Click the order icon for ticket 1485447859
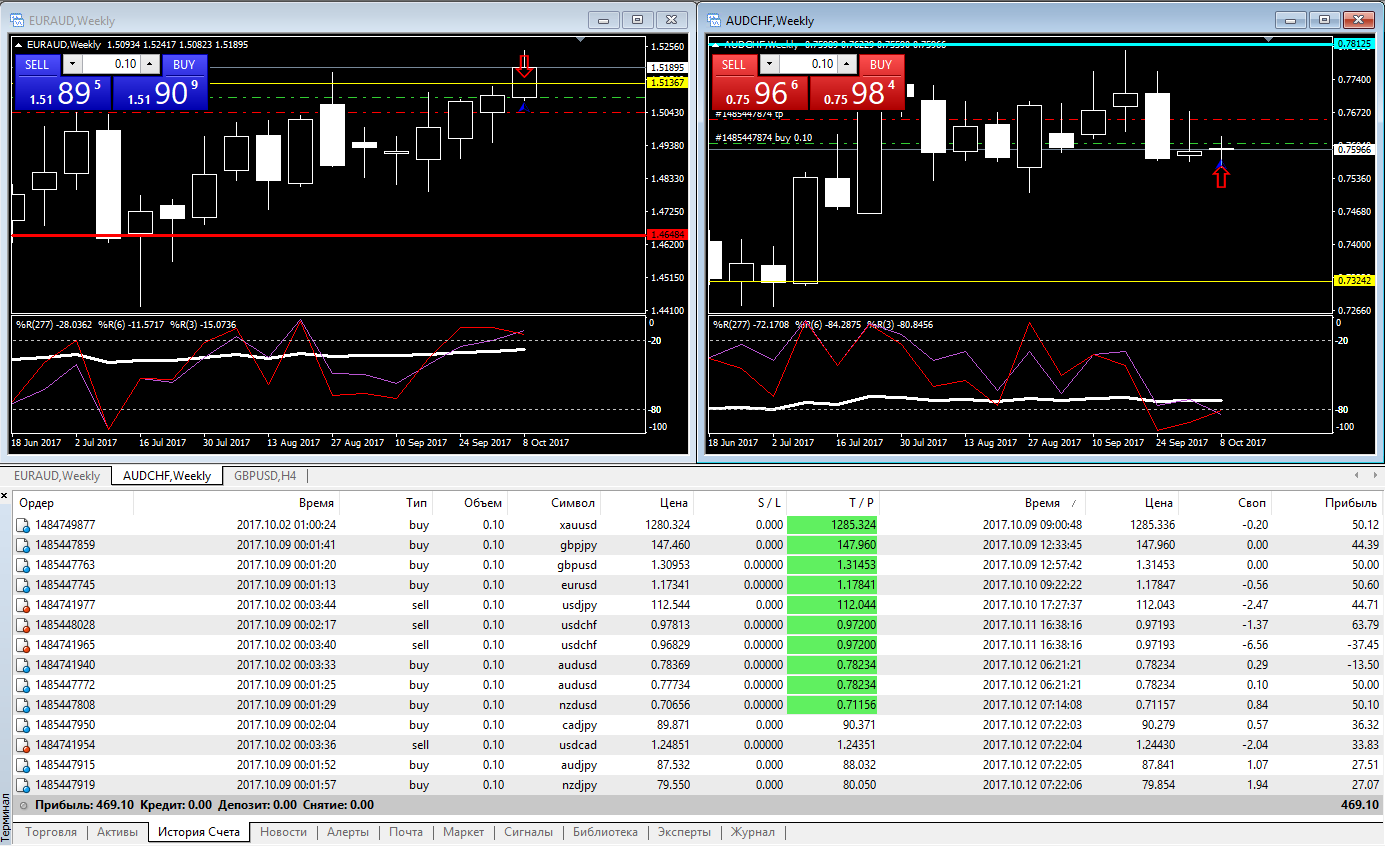 [x=23, y=545]
